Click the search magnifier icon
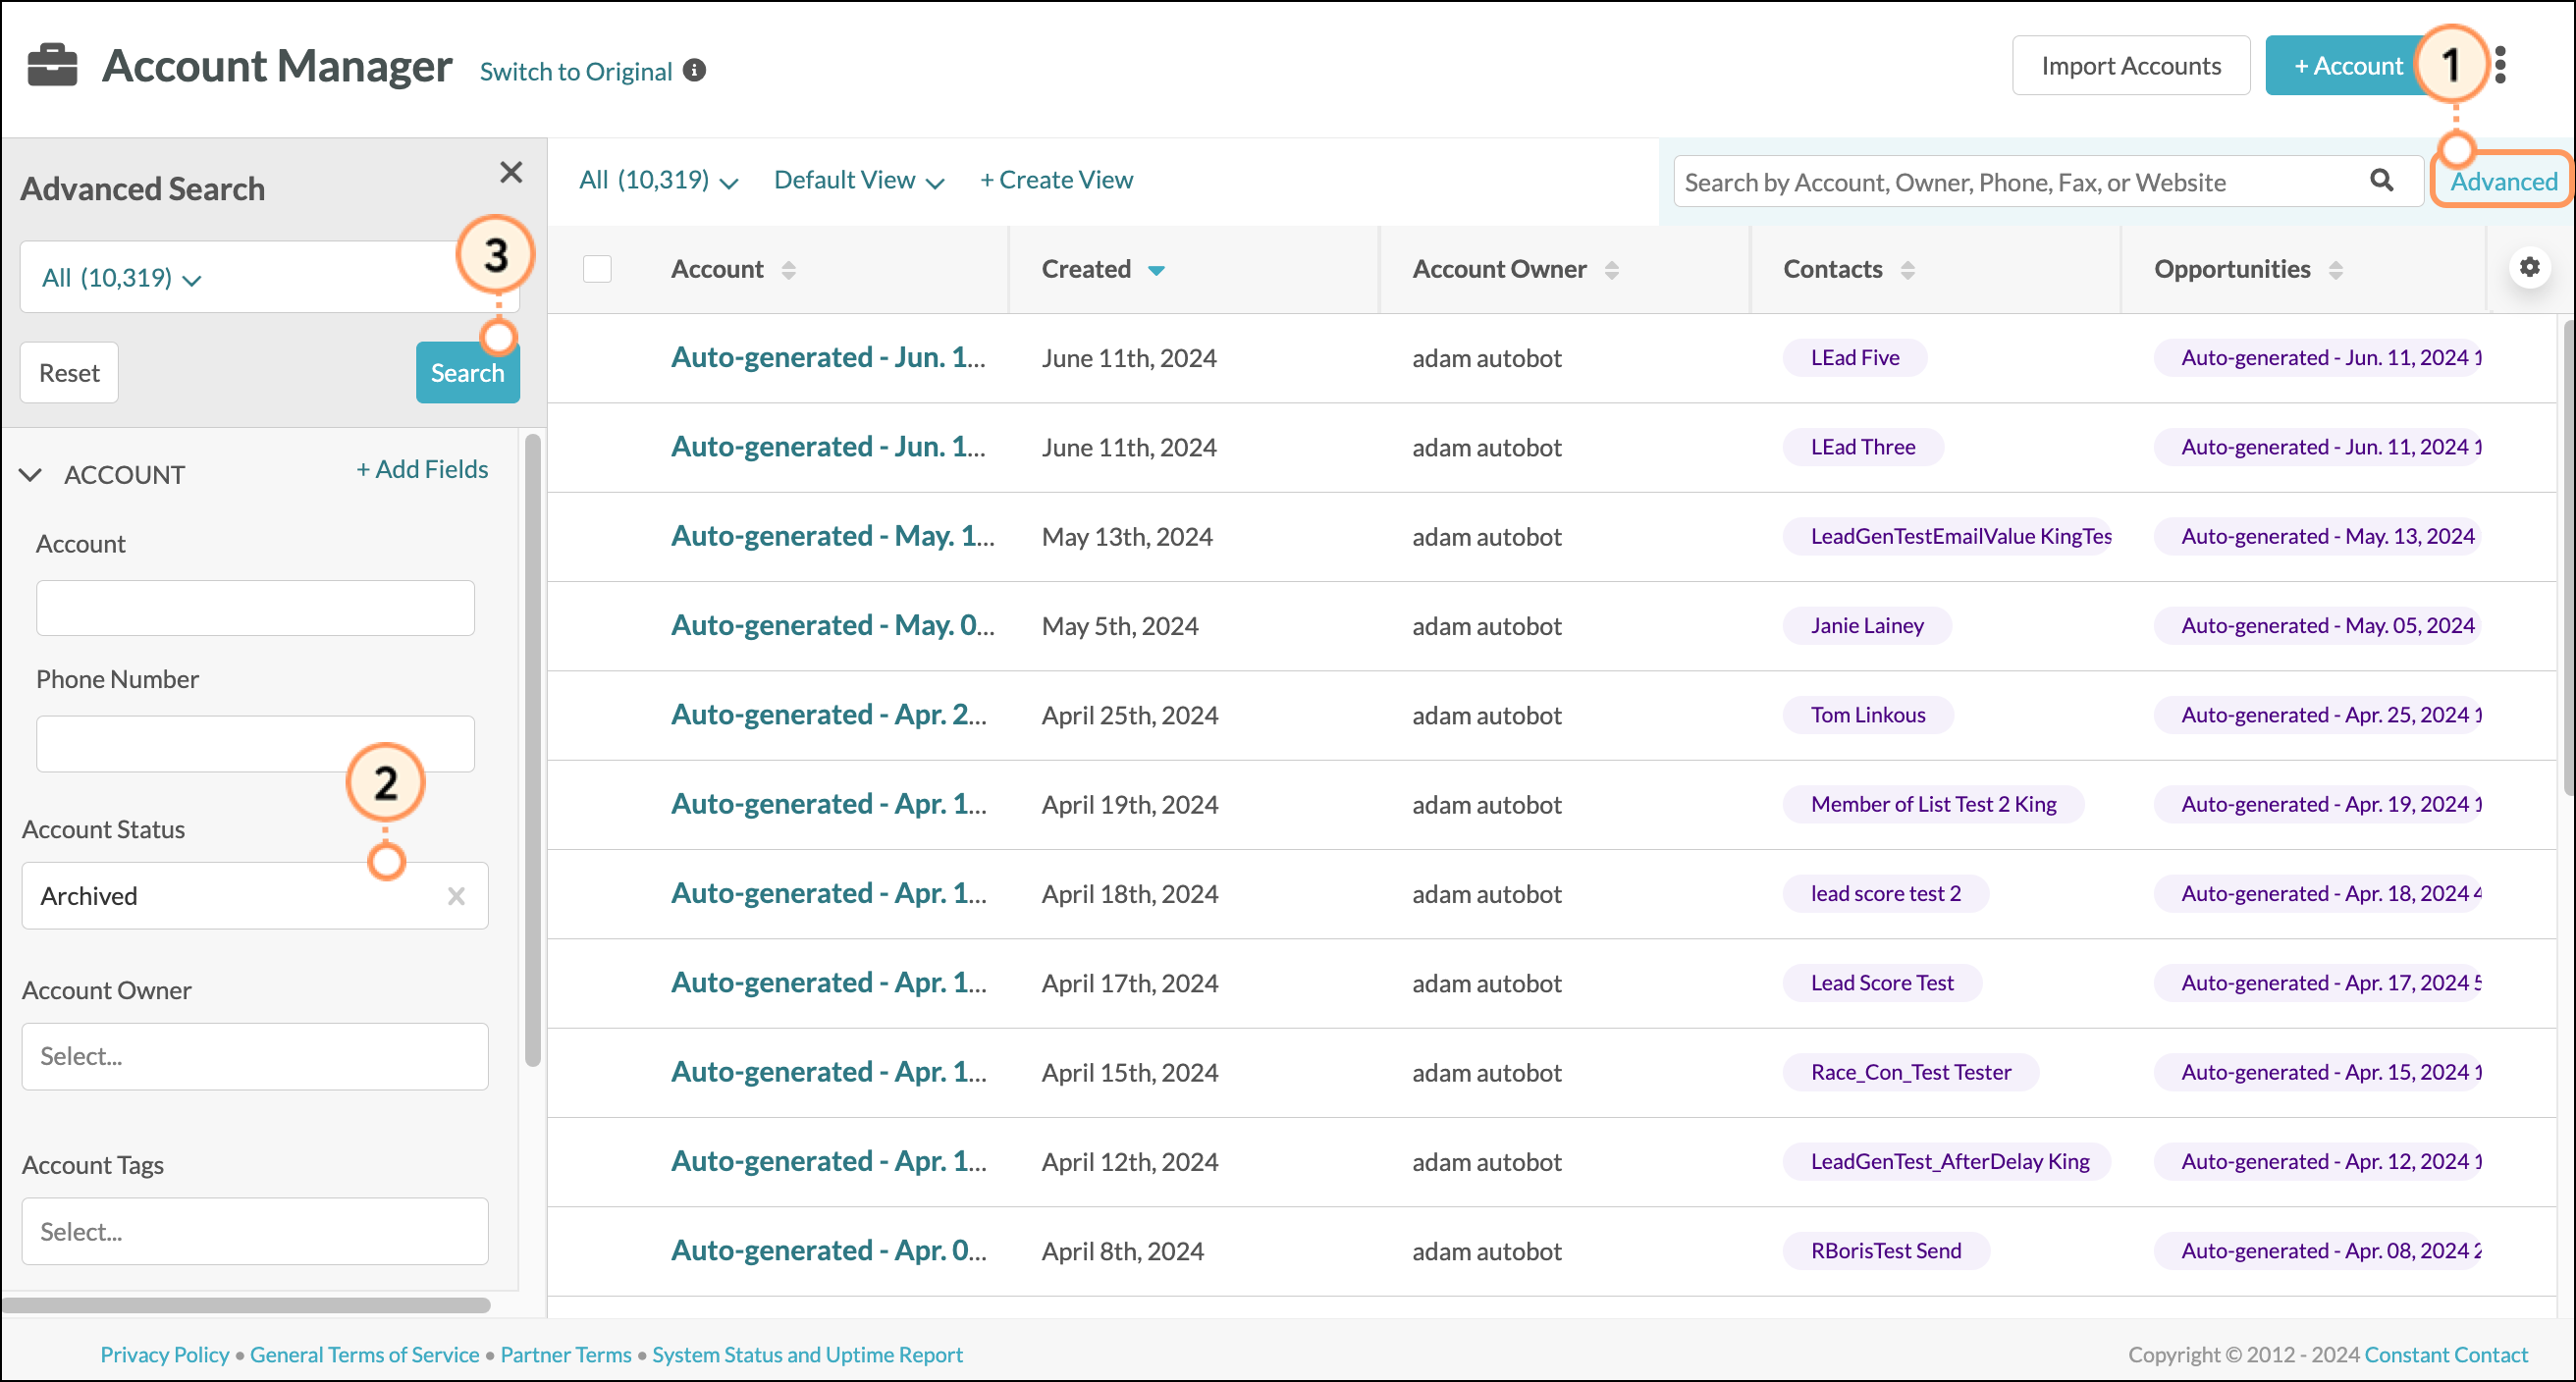Viewport: 2576px width, 1382px height. 2381,180
